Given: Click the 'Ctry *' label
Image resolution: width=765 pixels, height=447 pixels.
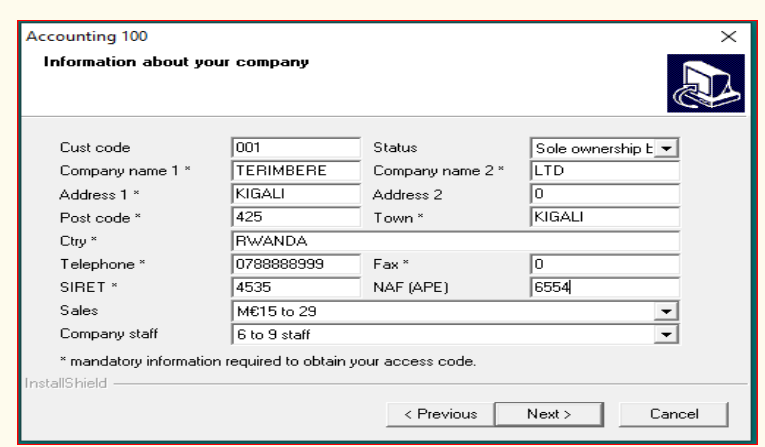Looking at the screenshot, I should pos(78,241).
